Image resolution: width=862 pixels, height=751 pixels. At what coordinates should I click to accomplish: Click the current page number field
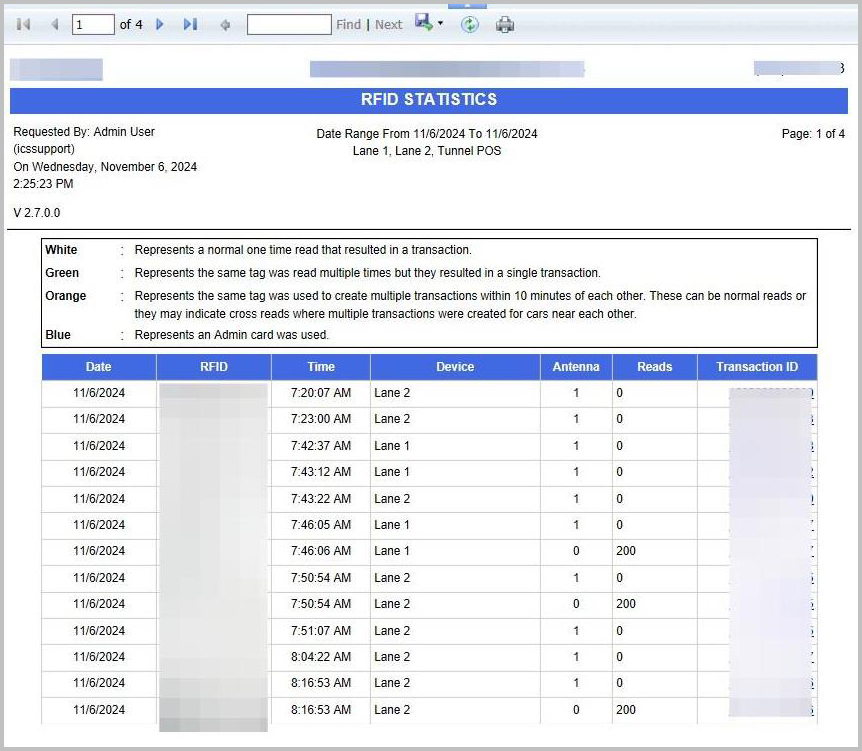coord(93,25)
